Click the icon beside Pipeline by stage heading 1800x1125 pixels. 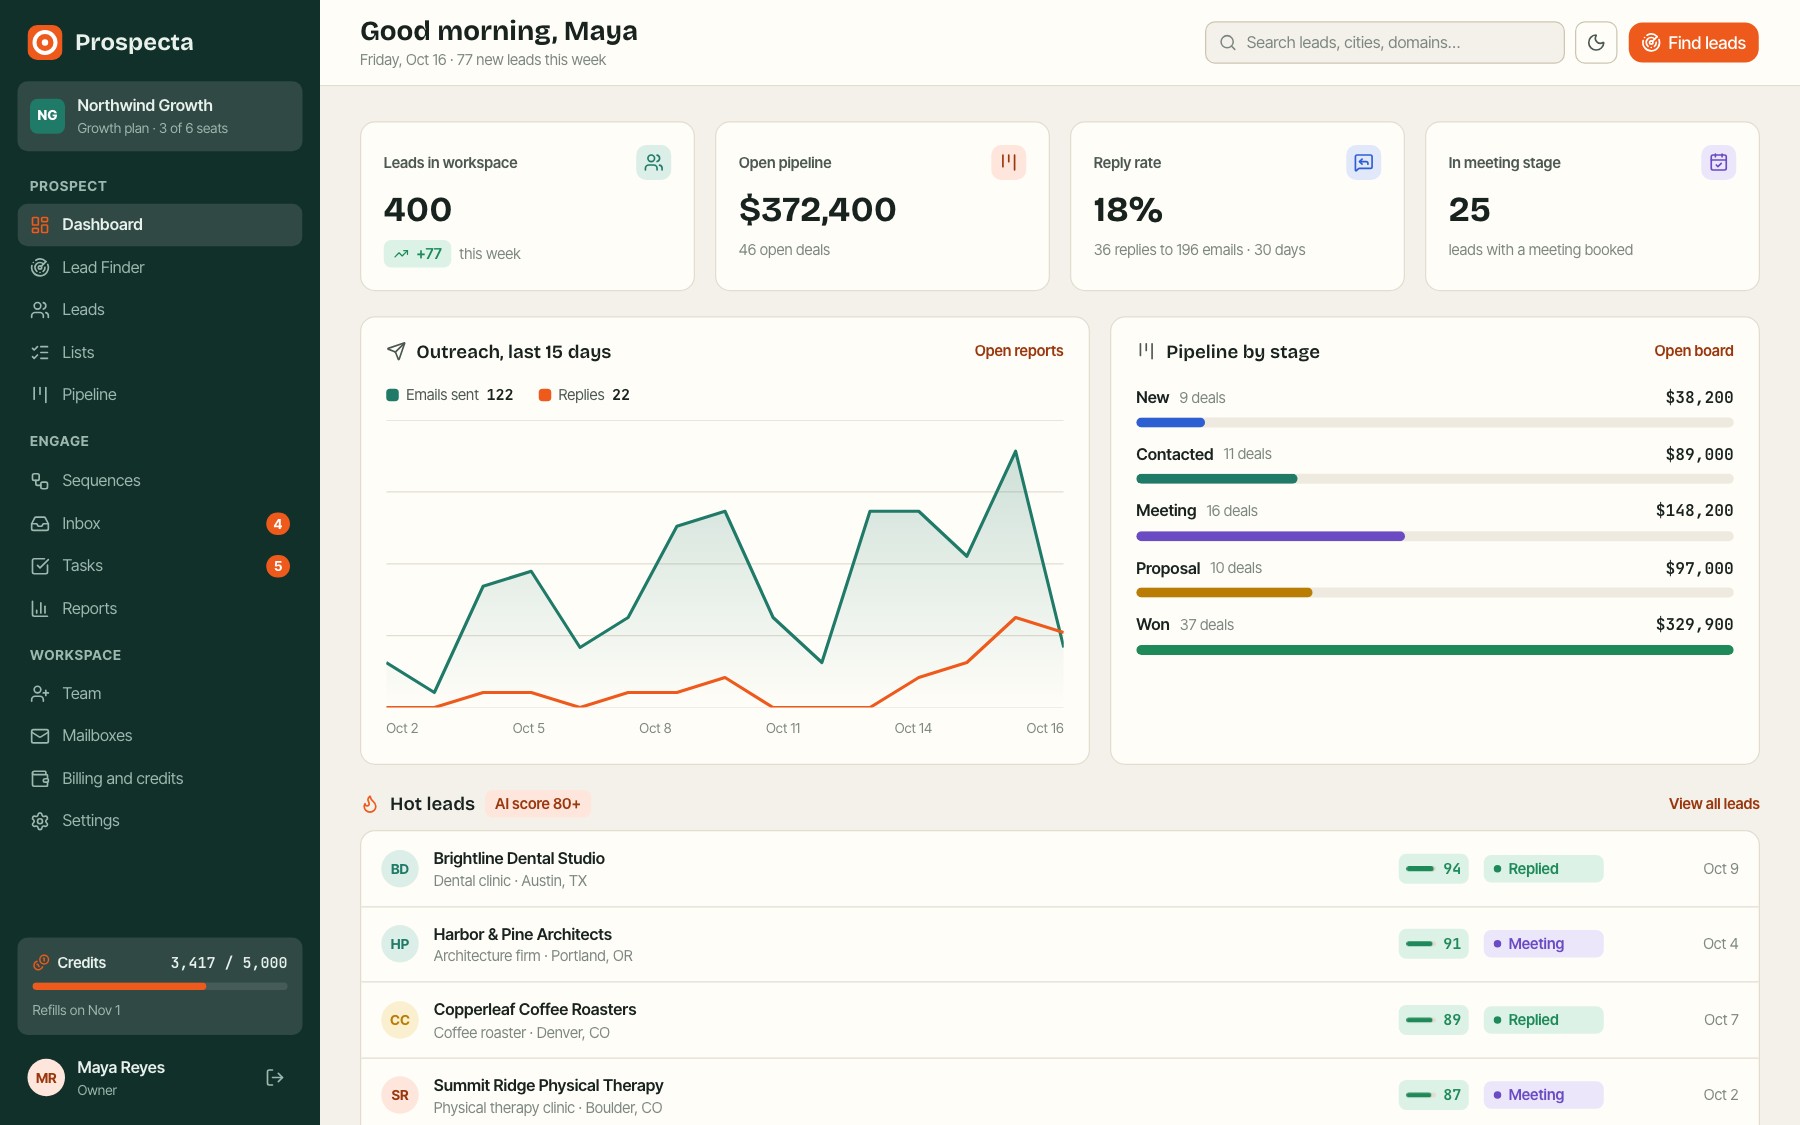[x=1146, y=351]
